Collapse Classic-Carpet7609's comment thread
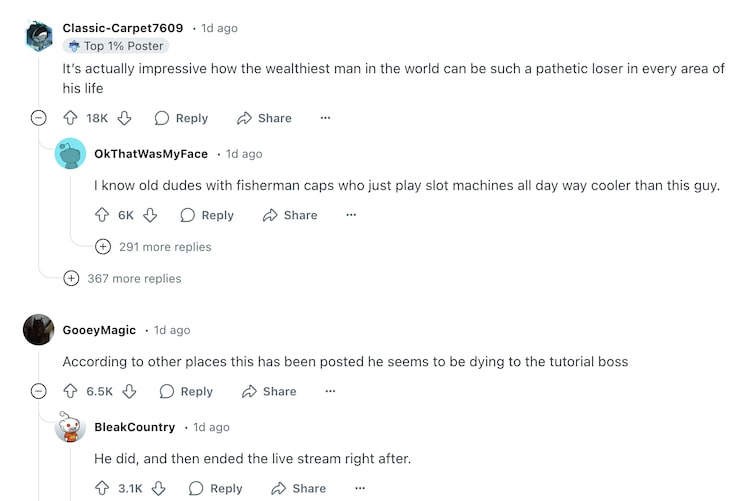 [39, 118]
